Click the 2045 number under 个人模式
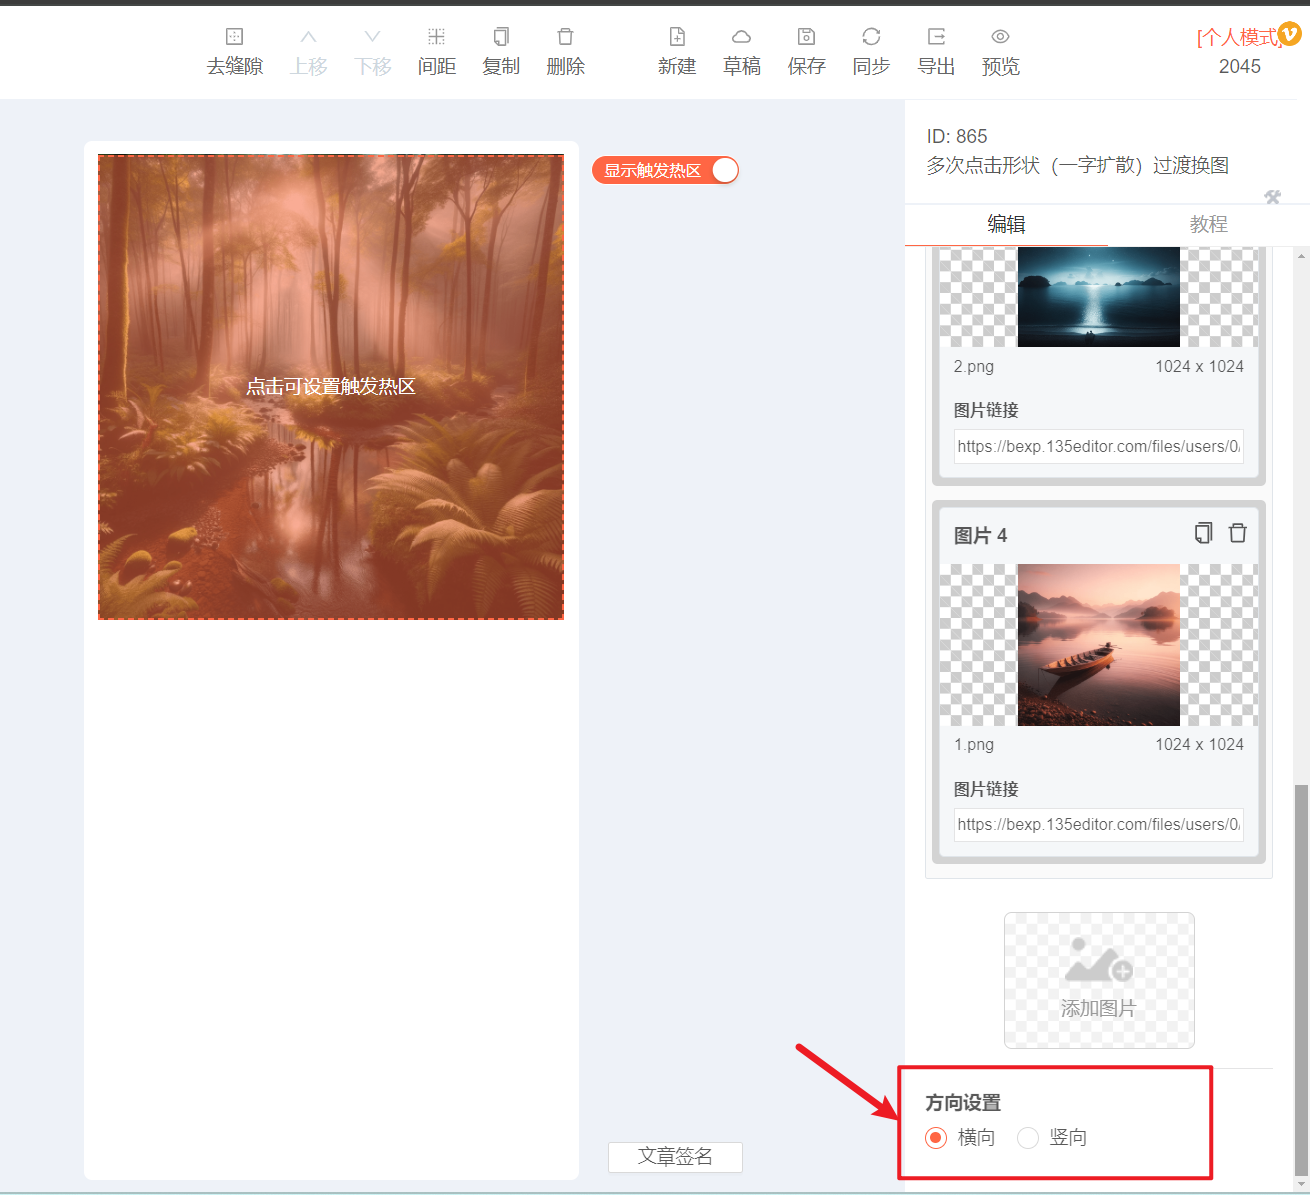The image size is (1310, 1195). (x=1240, y=67)
